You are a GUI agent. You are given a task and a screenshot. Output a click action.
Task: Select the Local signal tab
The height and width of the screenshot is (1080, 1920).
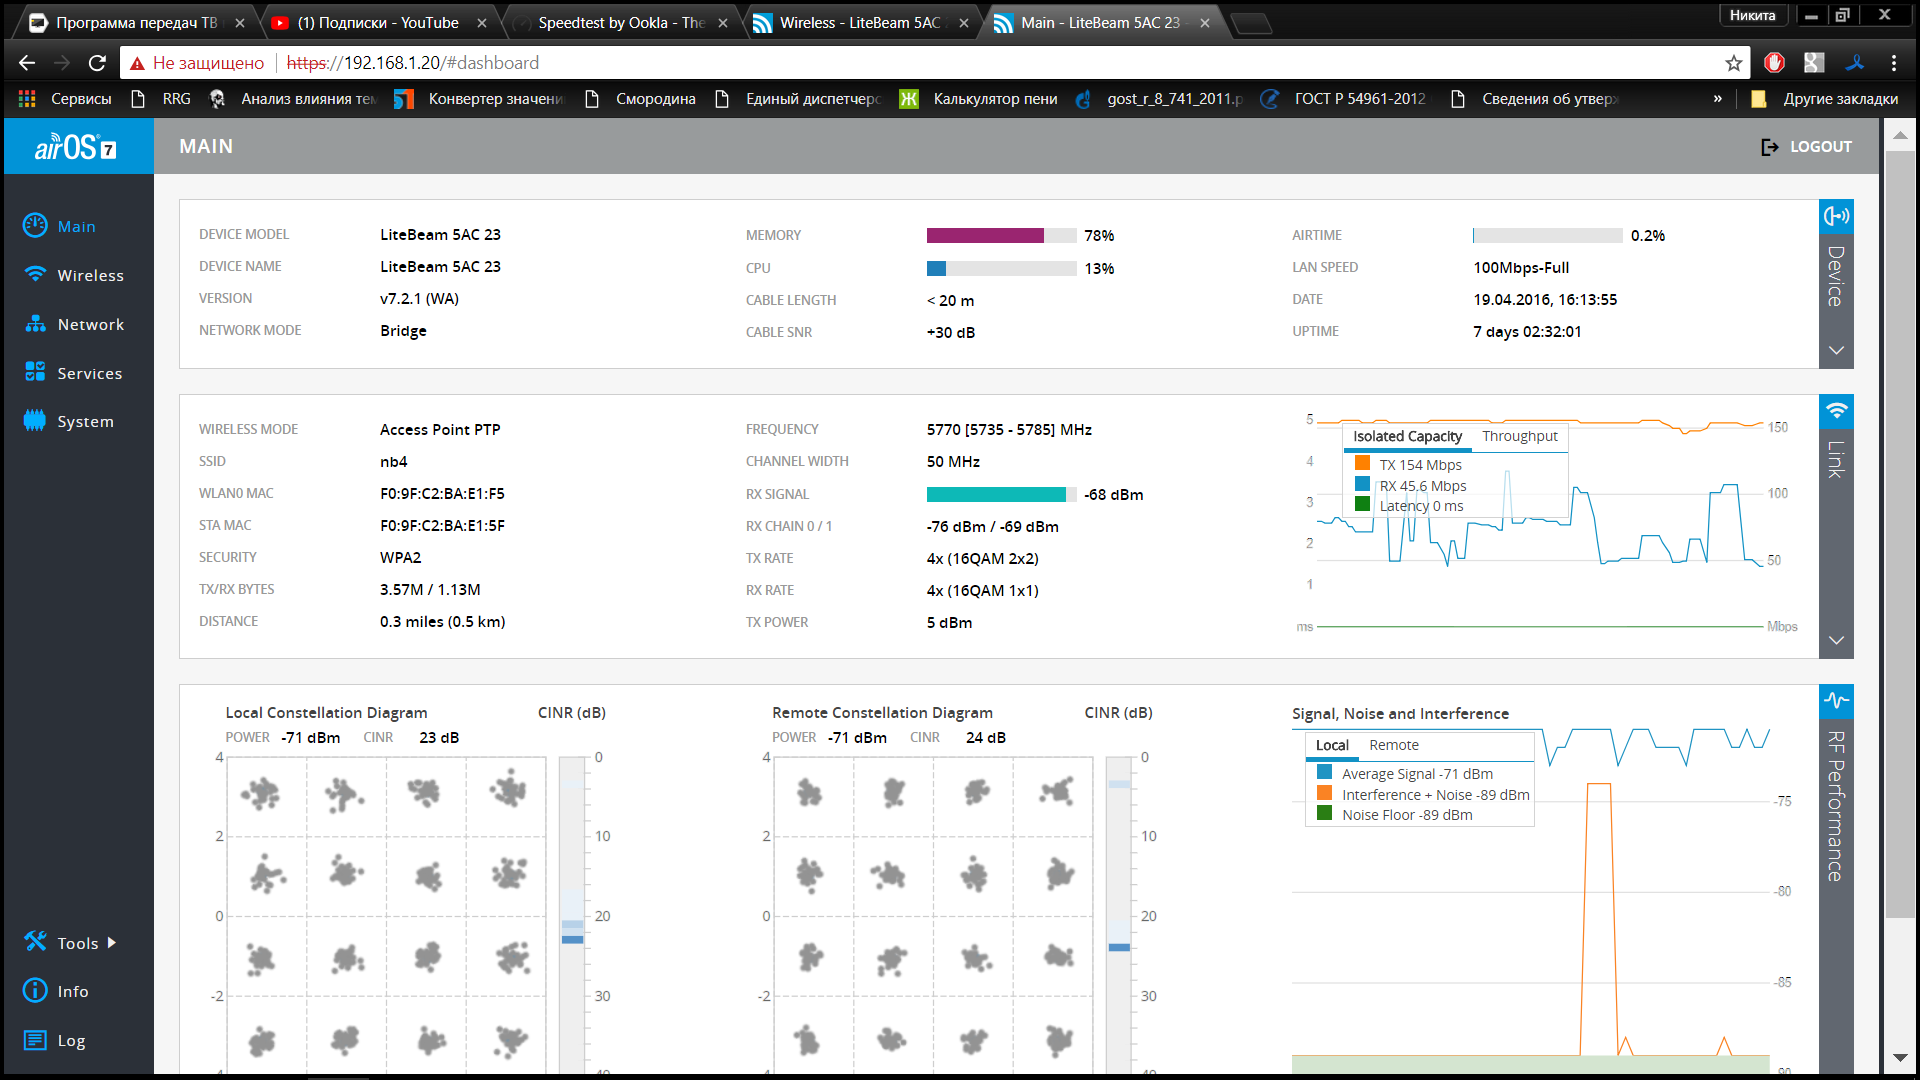pos(1332,745)
